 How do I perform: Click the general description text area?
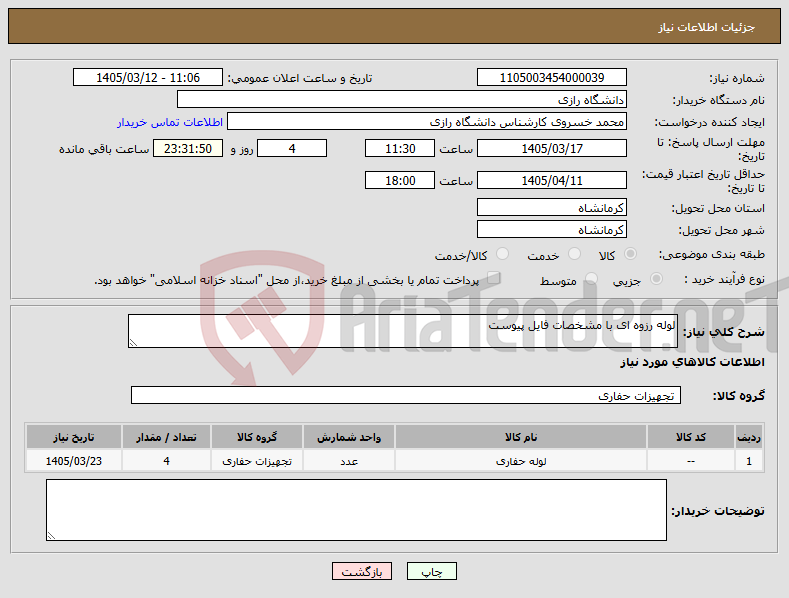[x=403, y=331]
